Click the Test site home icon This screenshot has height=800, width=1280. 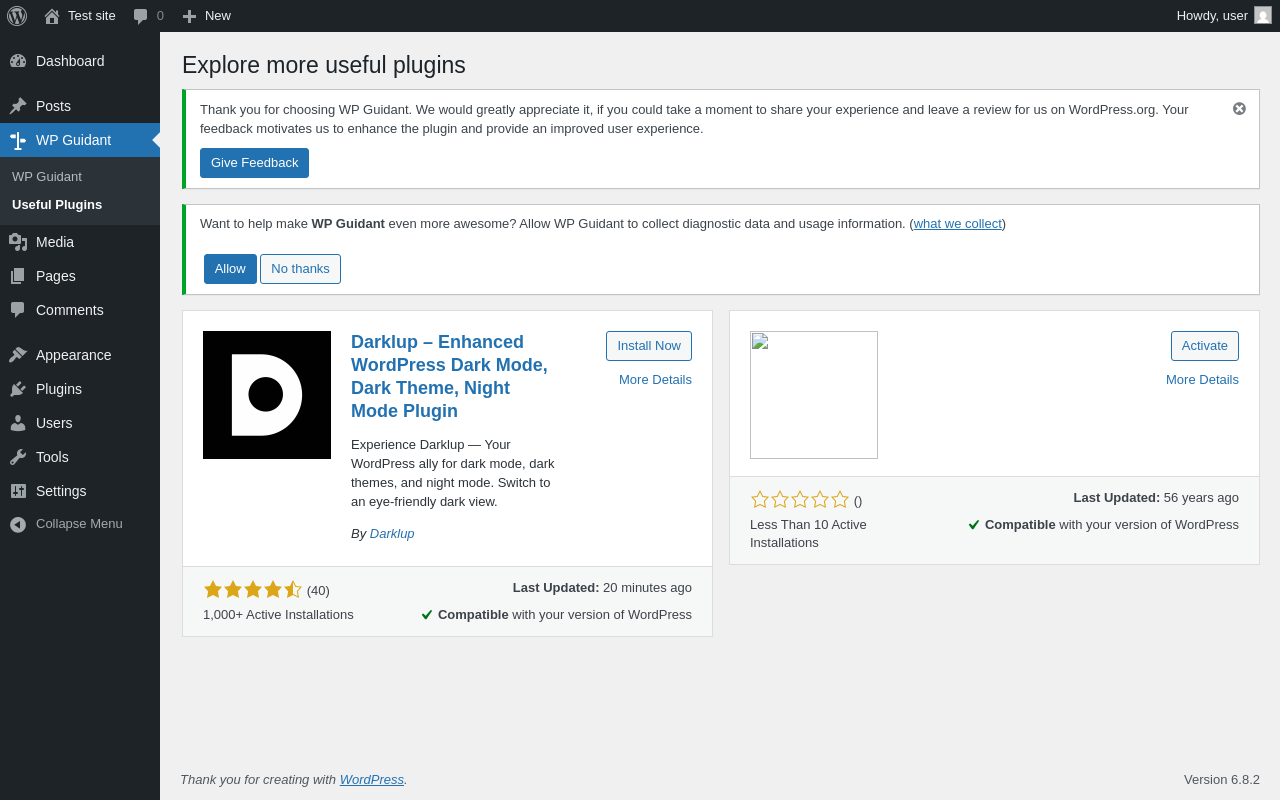(x=52, y=16)
